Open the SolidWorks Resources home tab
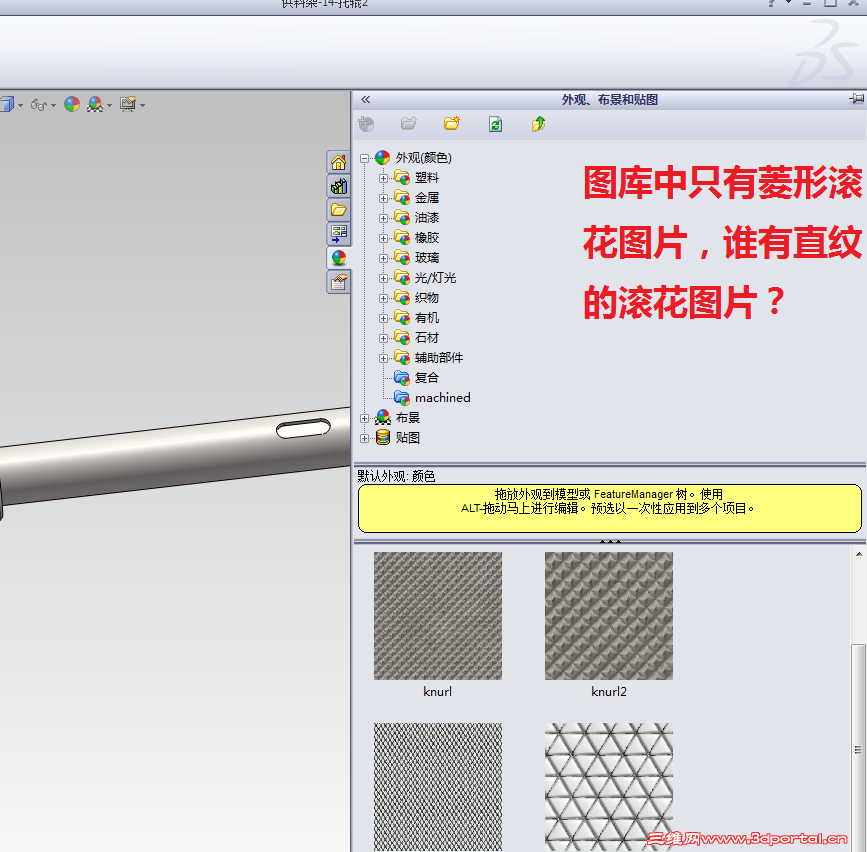 (x=338, y=162)
